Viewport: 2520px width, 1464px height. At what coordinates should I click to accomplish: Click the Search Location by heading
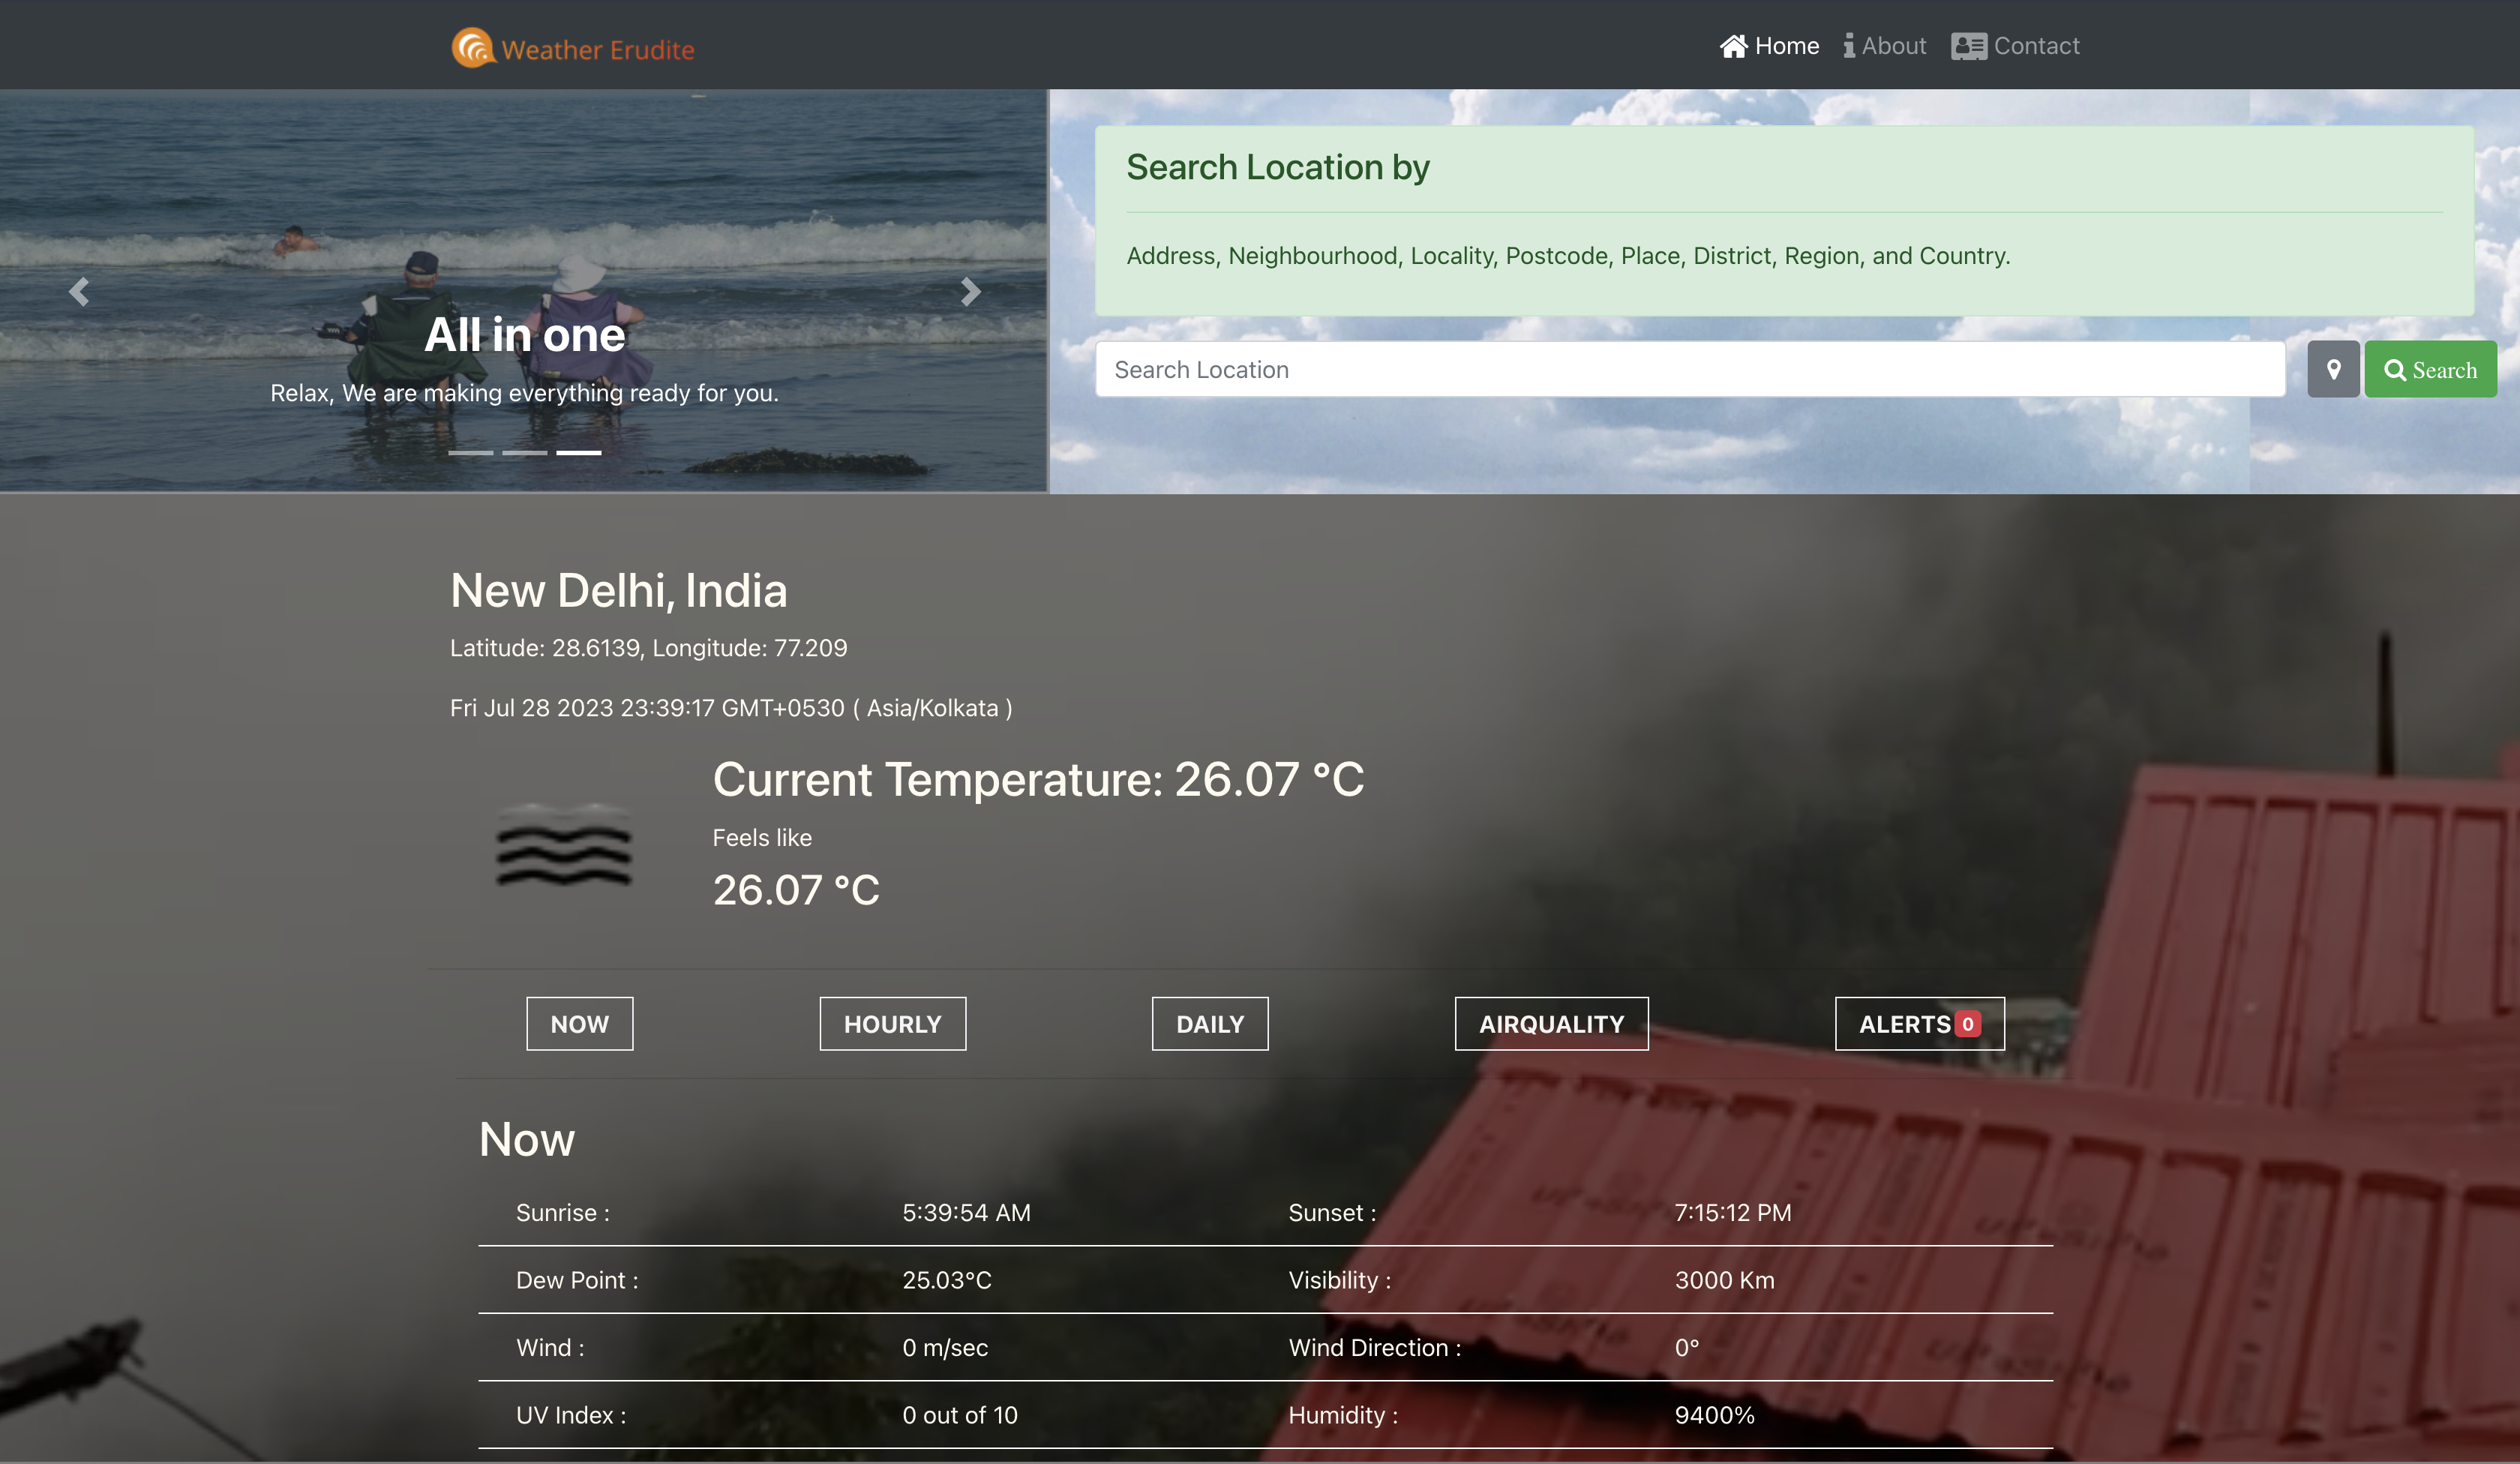(1278, 167)
